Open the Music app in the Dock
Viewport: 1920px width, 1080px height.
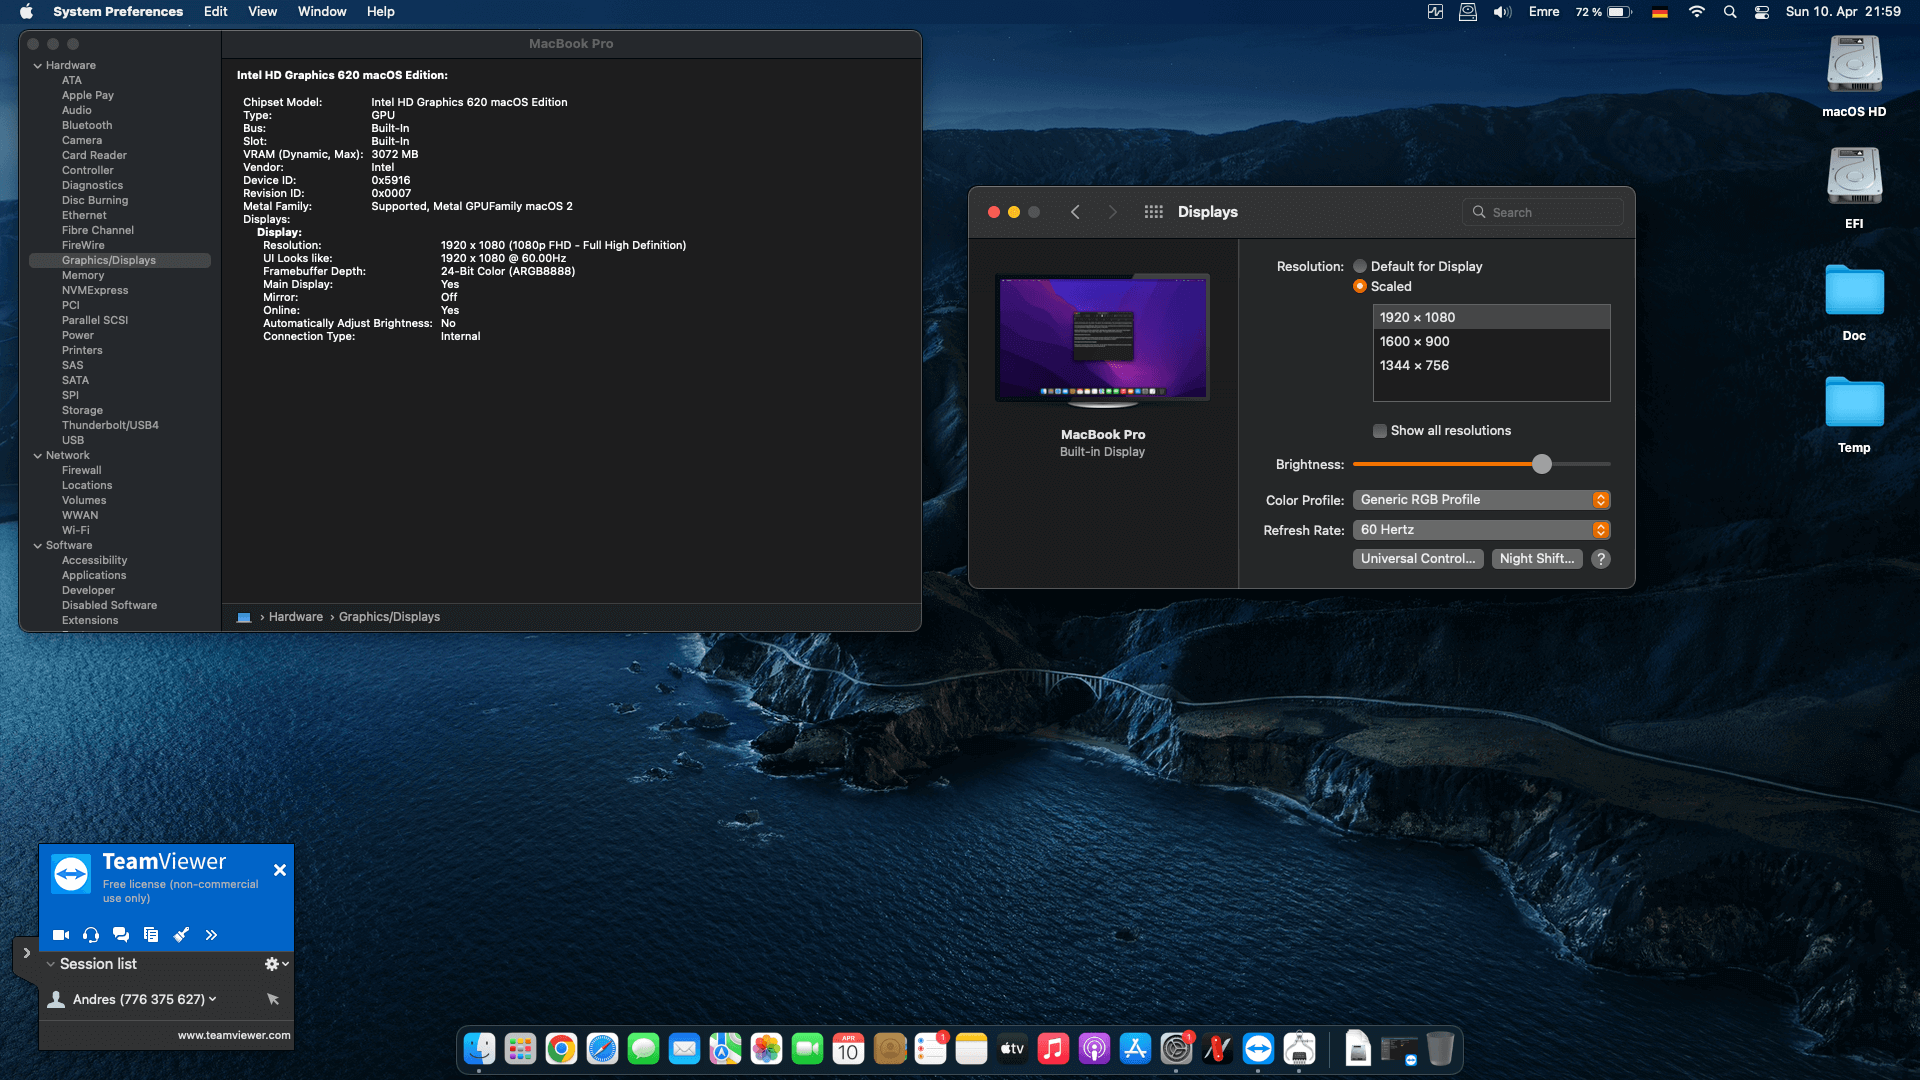click(x=1053, y=1049)
